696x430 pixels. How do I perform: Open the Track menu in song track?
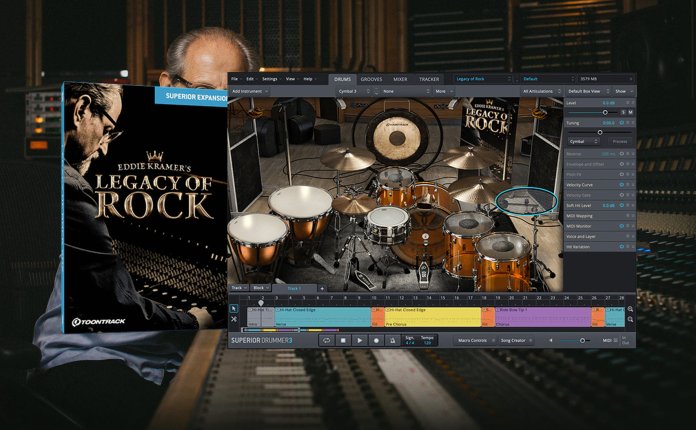[239, 288]
